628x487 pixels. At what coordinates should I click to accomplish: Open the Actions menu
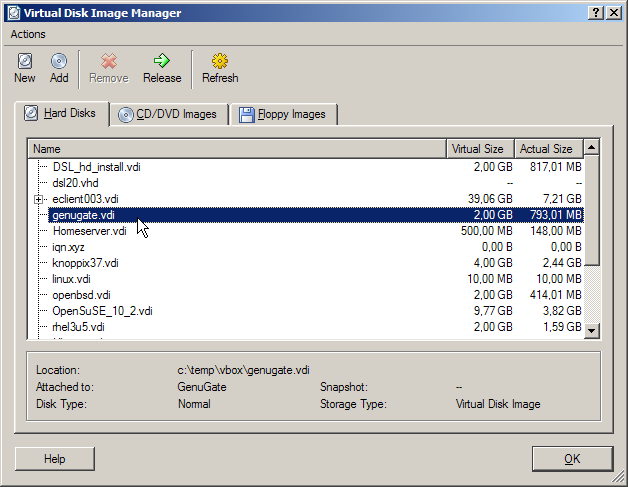(x=28, y=34)
